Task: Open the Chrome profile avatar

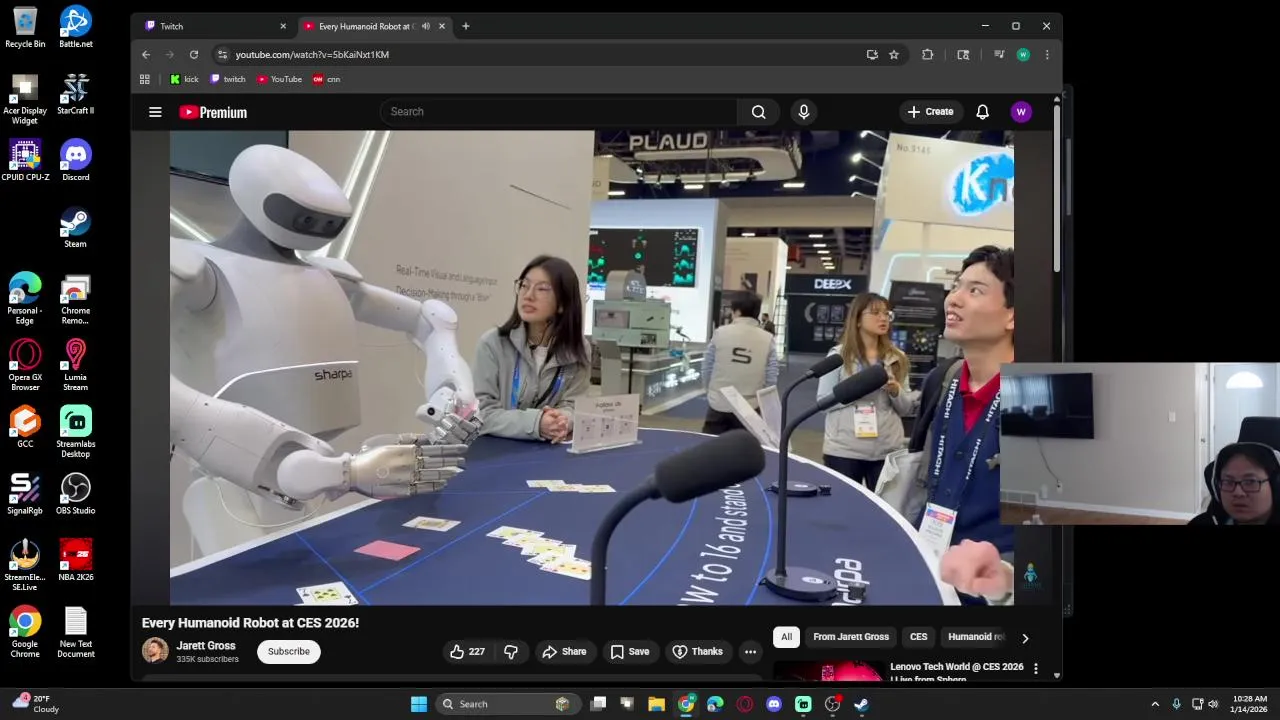Action: [1023, 55]
